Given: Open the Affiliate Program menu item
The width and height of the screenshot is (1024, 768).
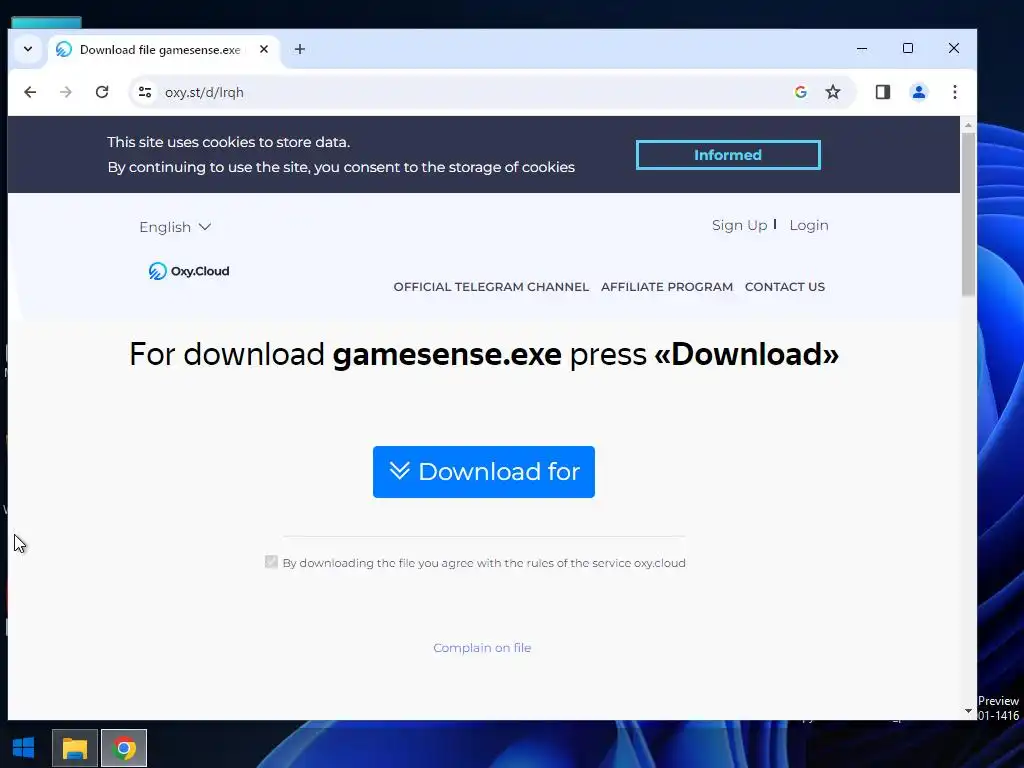Looking at the screenshot, I should pyautogui.click(x=667, y=287).
